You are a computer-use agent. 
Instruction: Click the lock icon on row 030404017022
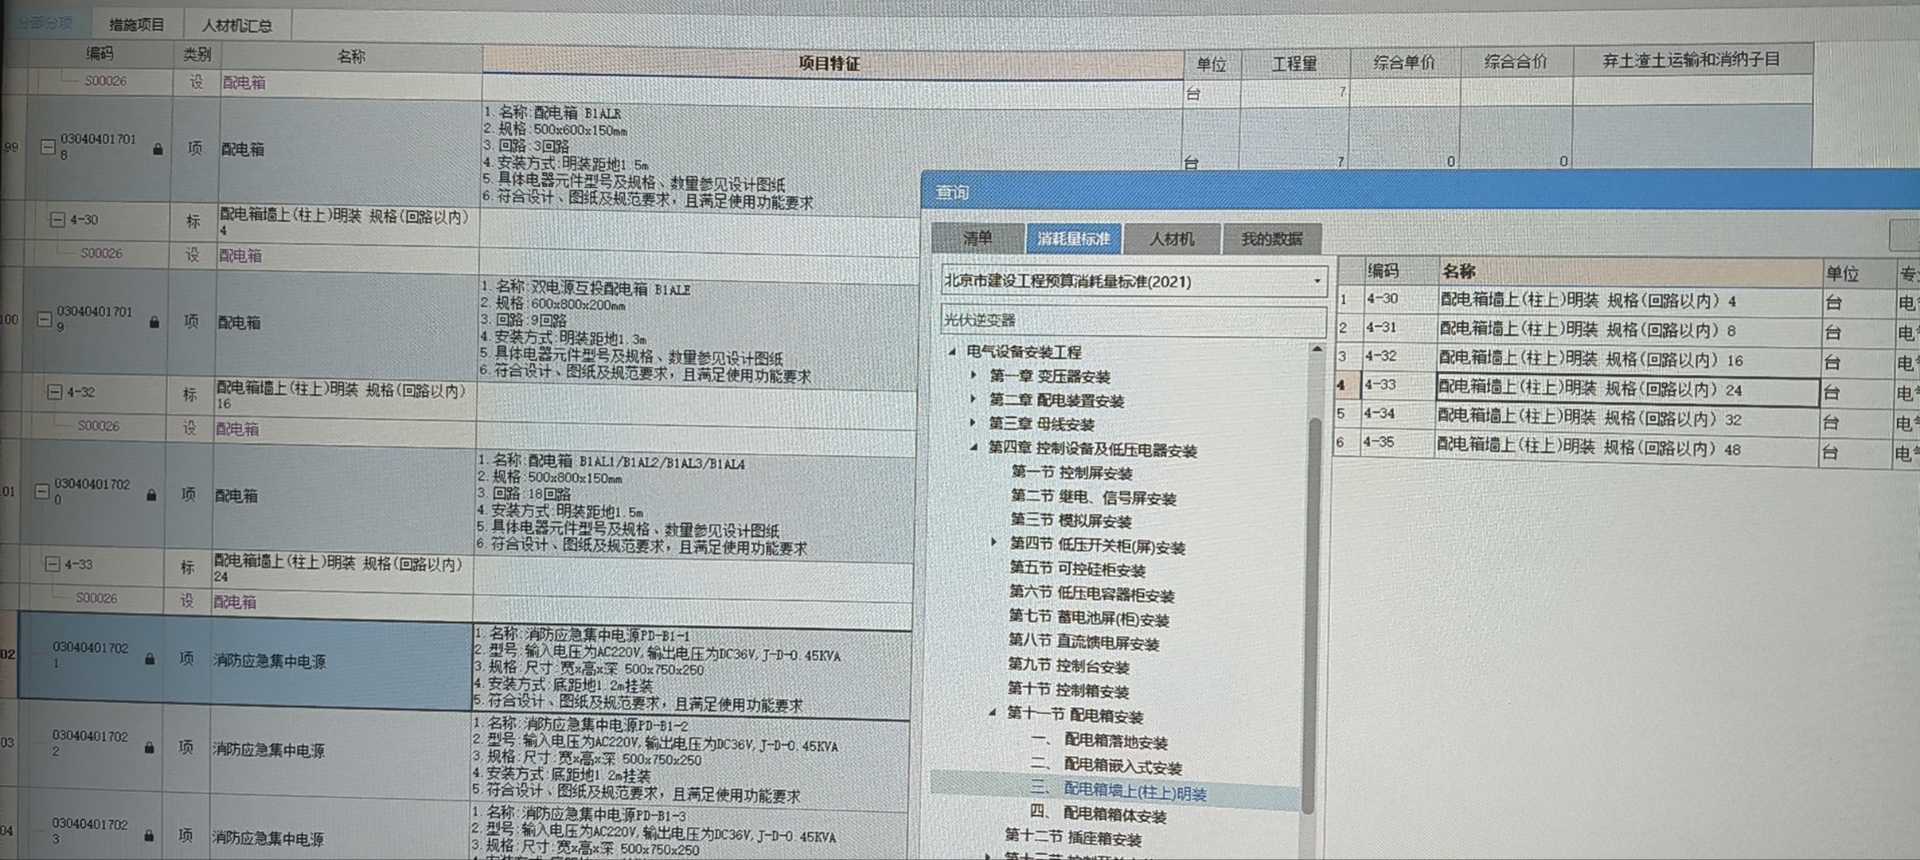[x=149, y=747]
